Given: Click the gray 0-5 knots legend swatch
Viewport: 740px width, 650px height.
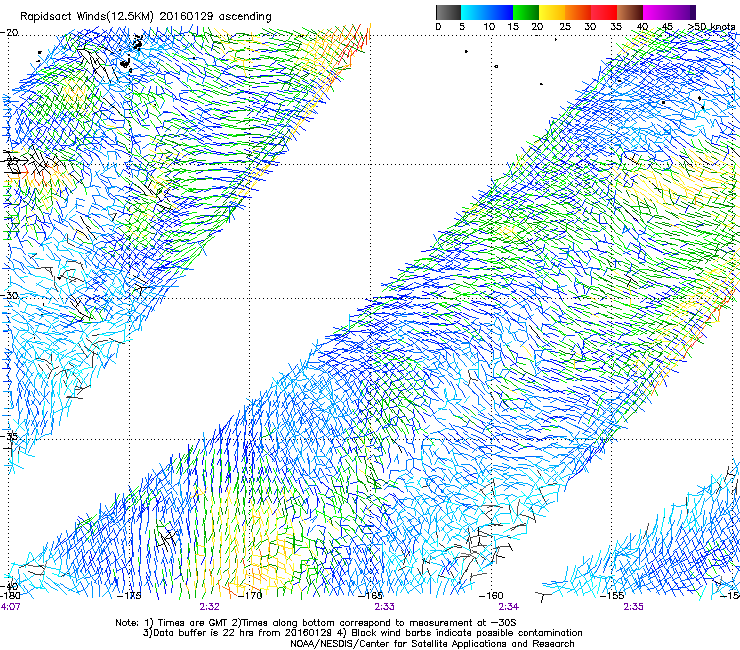Looking at the screenshot, I should [448, 12].
